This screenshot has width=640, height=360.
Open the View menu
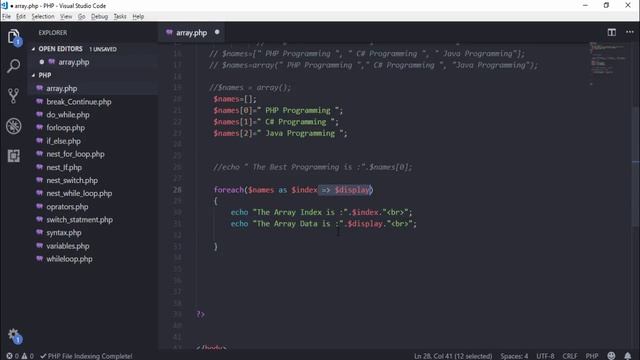coord(66,16)
